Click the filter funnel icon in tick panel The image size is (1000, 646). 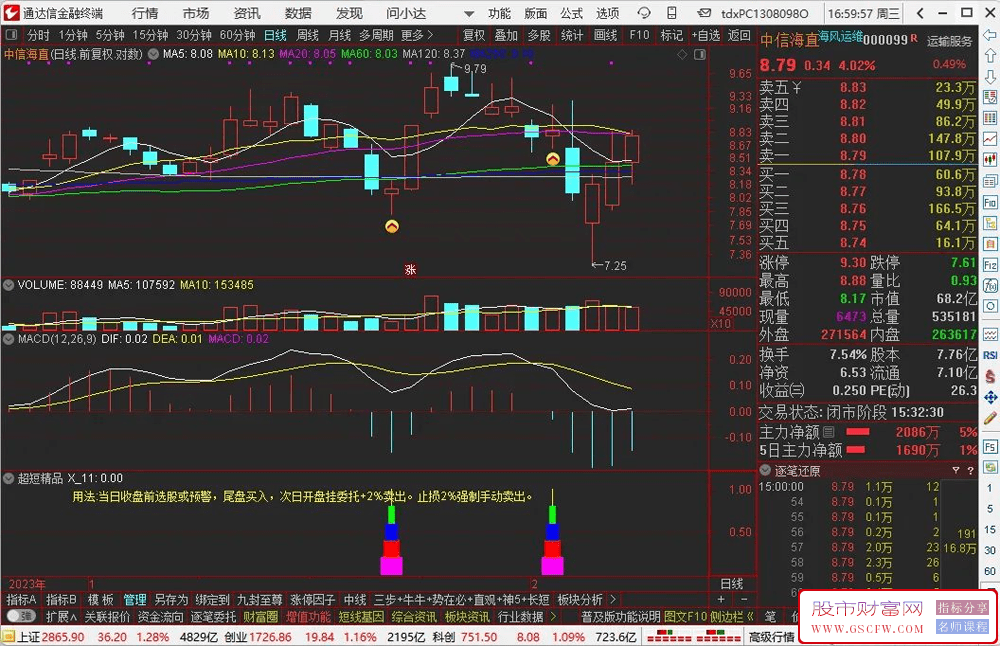(955, 471)
